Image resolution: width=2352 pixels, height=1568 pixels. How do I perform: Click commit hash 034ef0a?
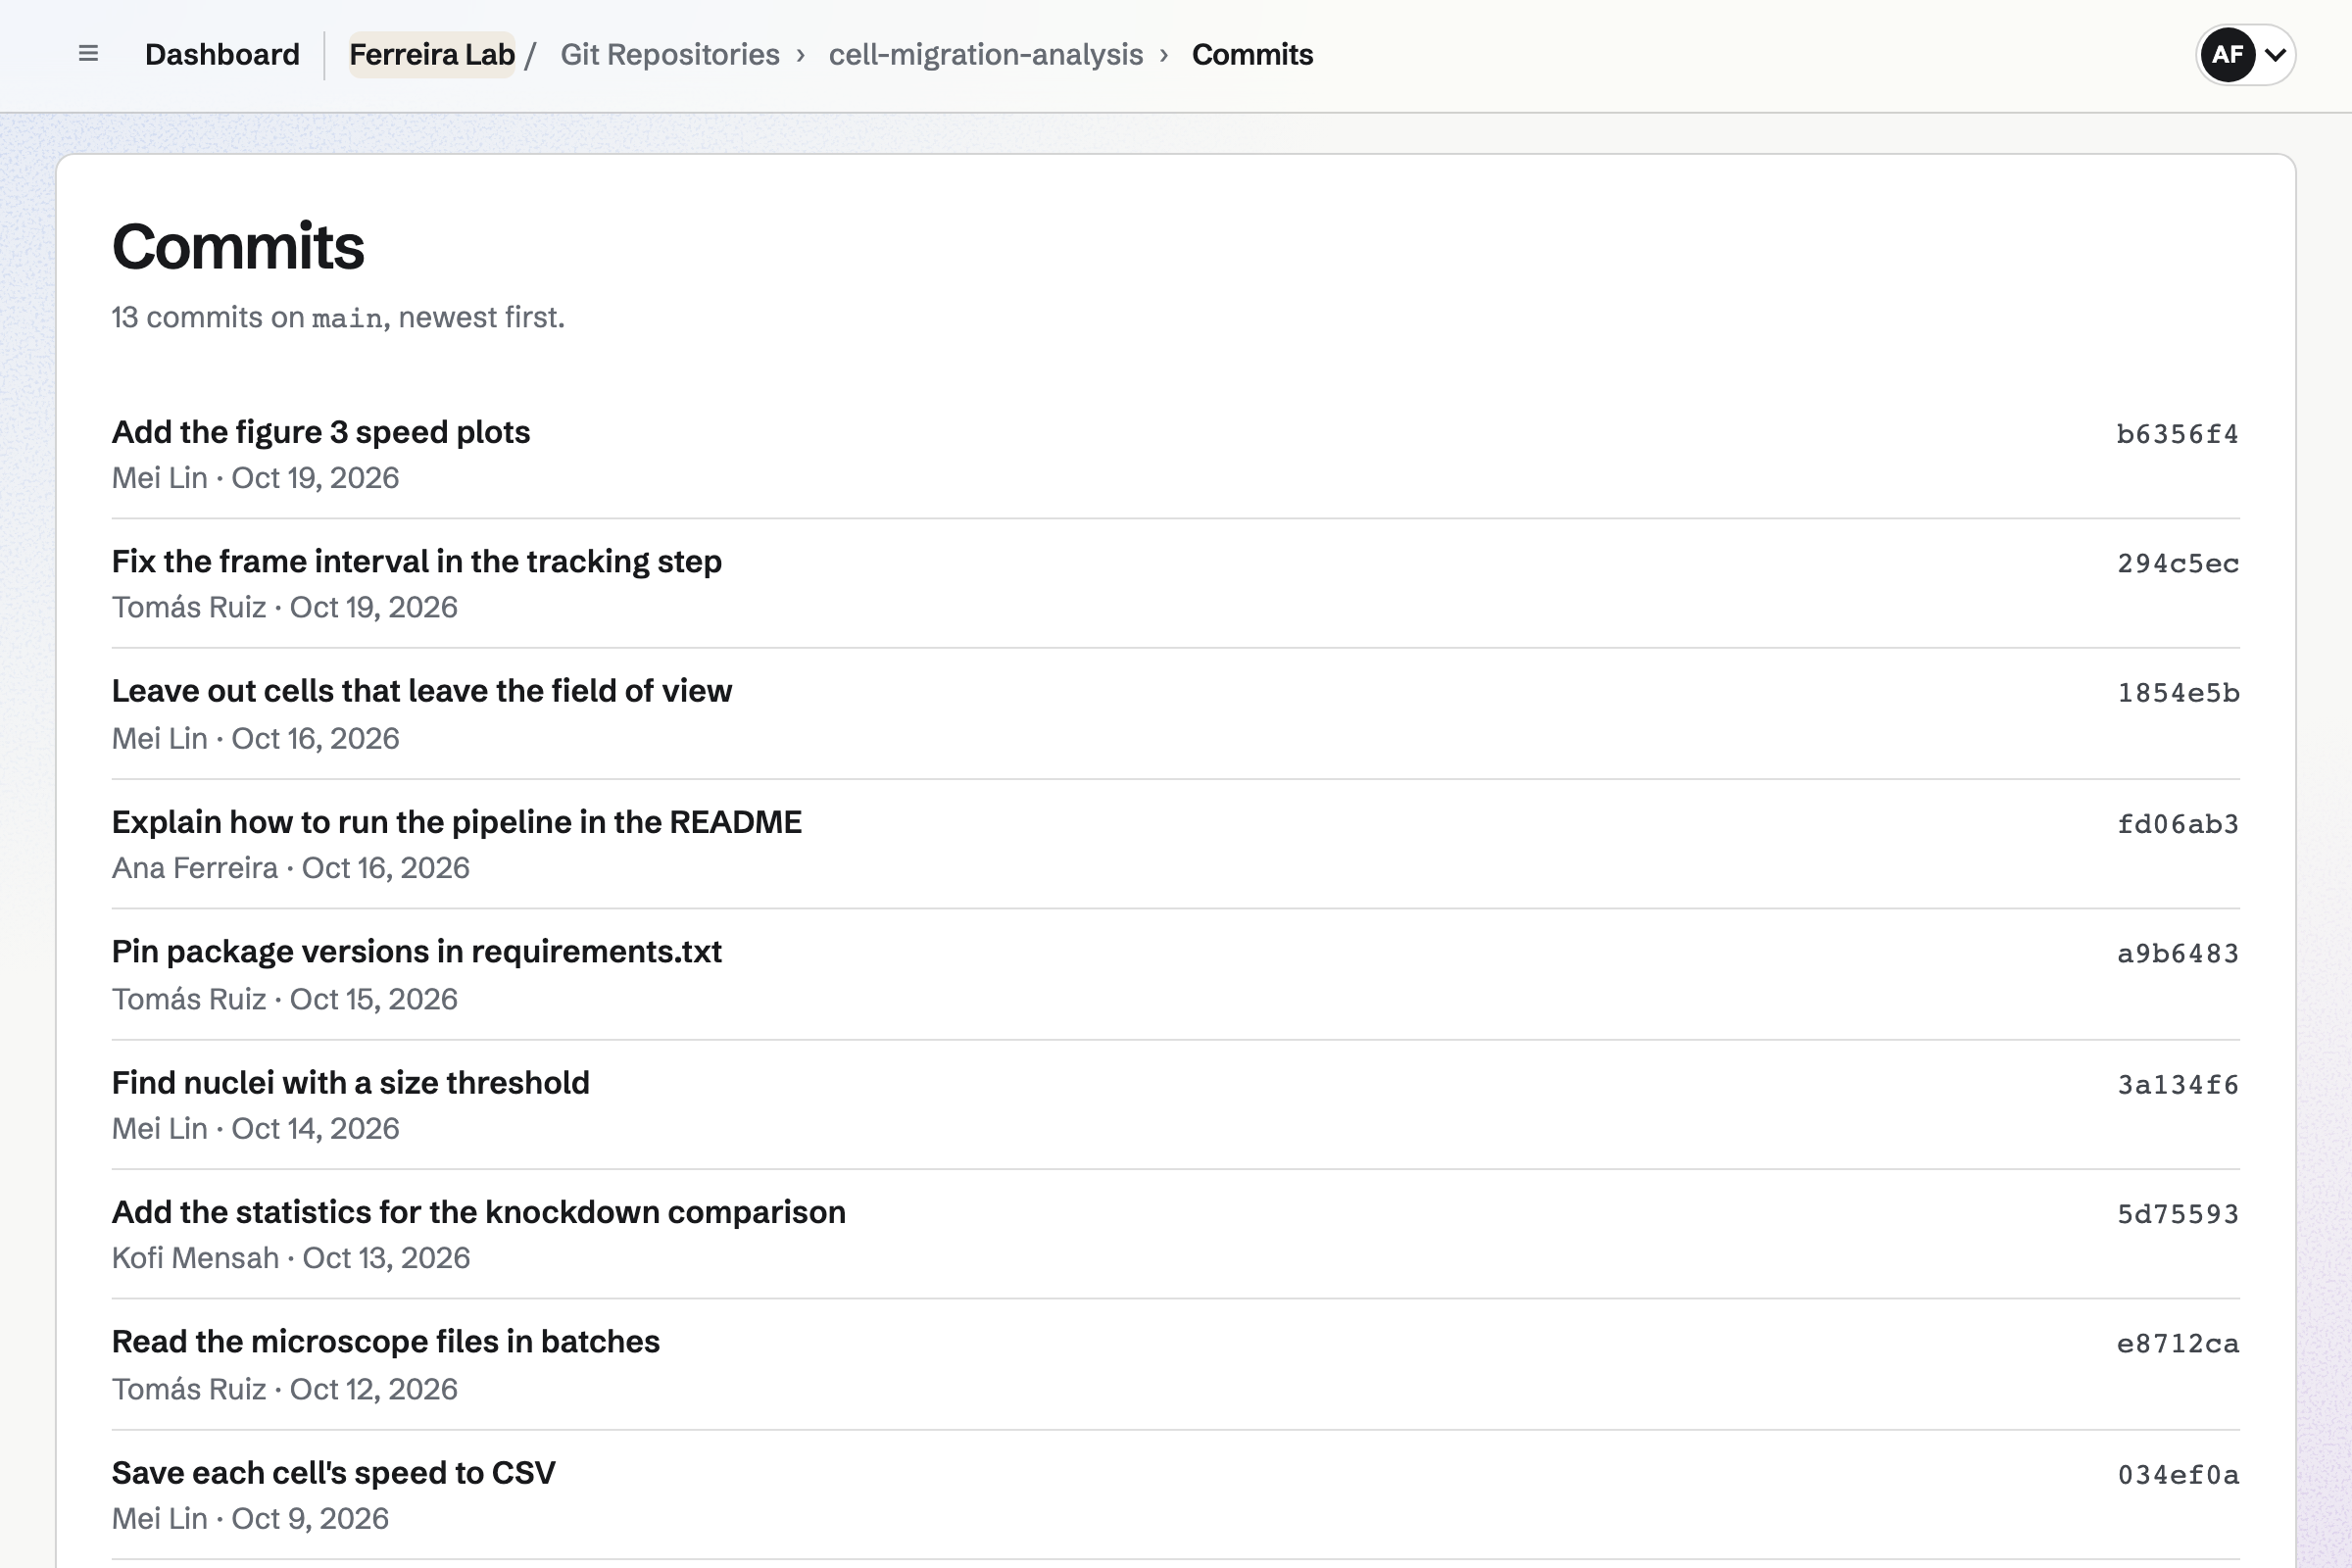click(2177, 1474)
